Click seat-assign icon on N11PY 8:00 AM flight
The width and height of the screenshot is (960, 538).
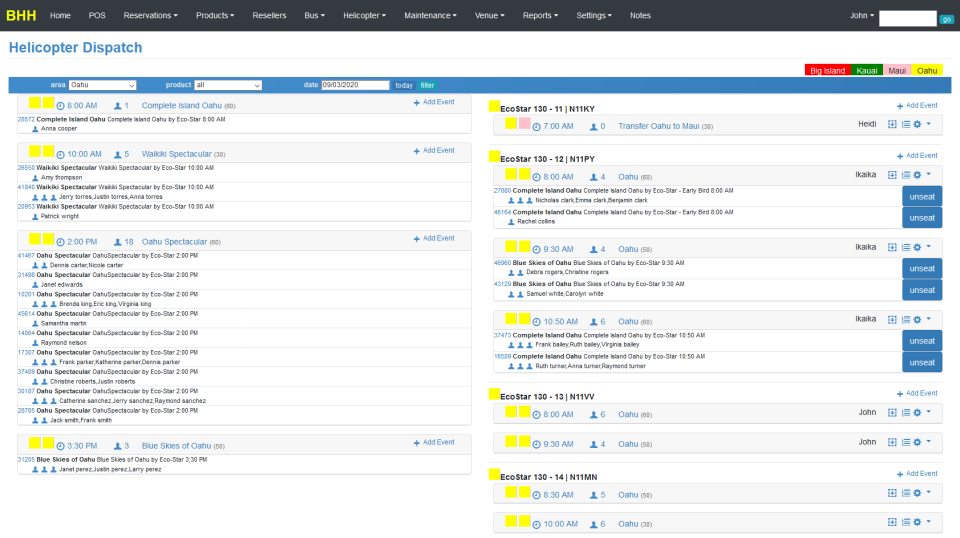(892, 175)
